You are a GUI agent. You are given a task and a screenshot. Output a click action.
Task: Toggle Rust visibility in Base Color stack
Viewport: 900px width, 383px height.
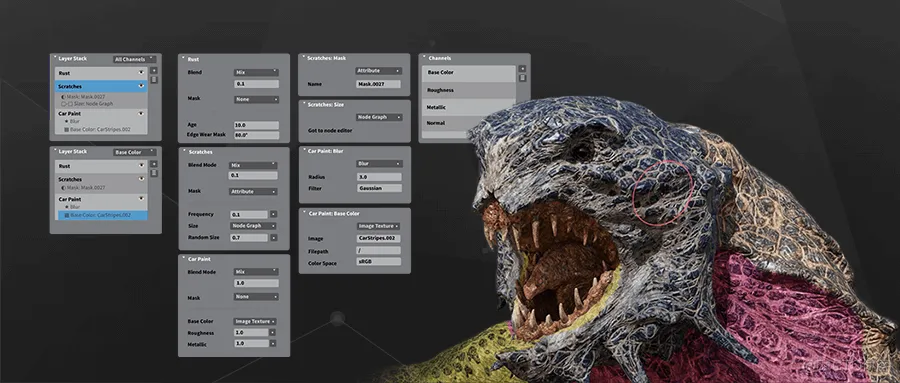[x=141, y=165]
